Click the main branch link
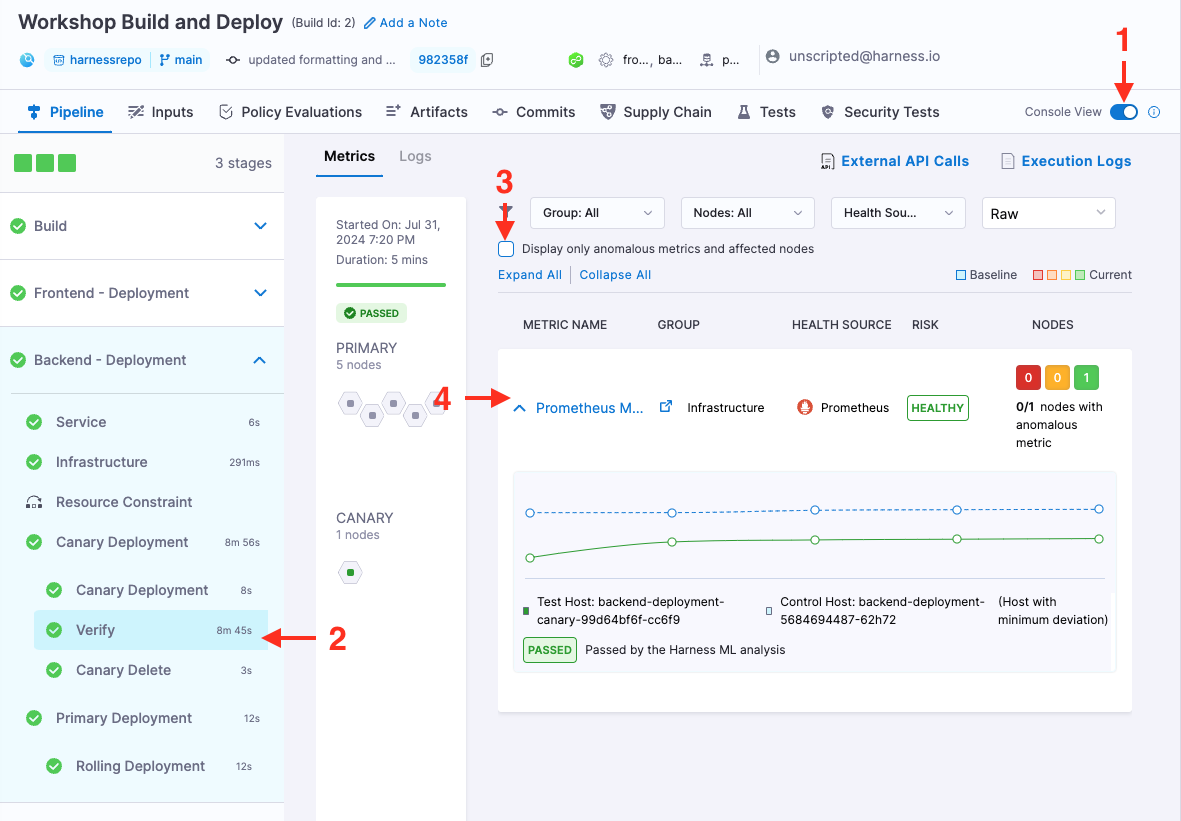 [x=181, y=60]
